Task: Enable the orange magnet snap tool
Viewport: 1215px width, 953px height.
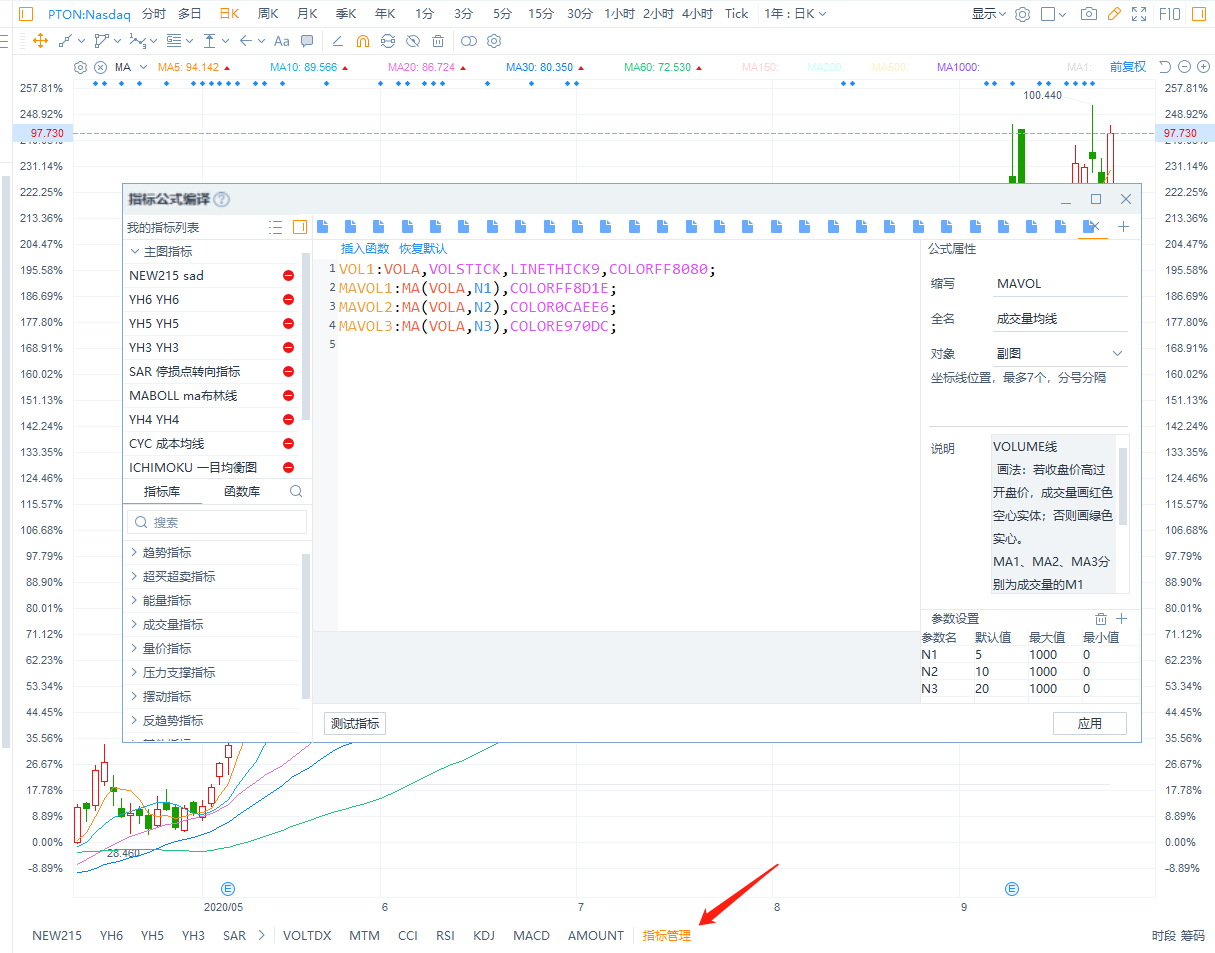Action: point(362,41)
